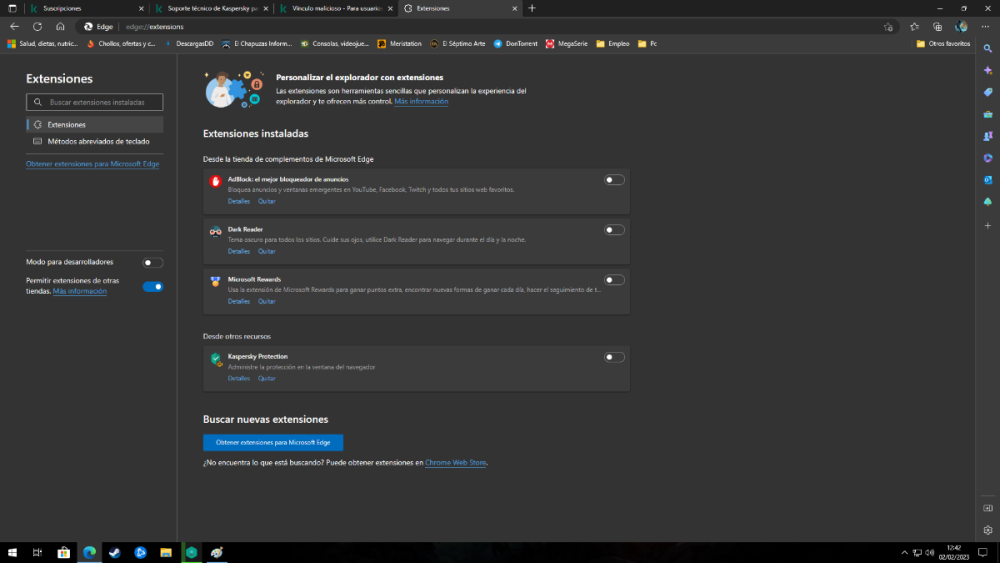Open the Windows Start menu
The image size is (1000, 563).
12,553
